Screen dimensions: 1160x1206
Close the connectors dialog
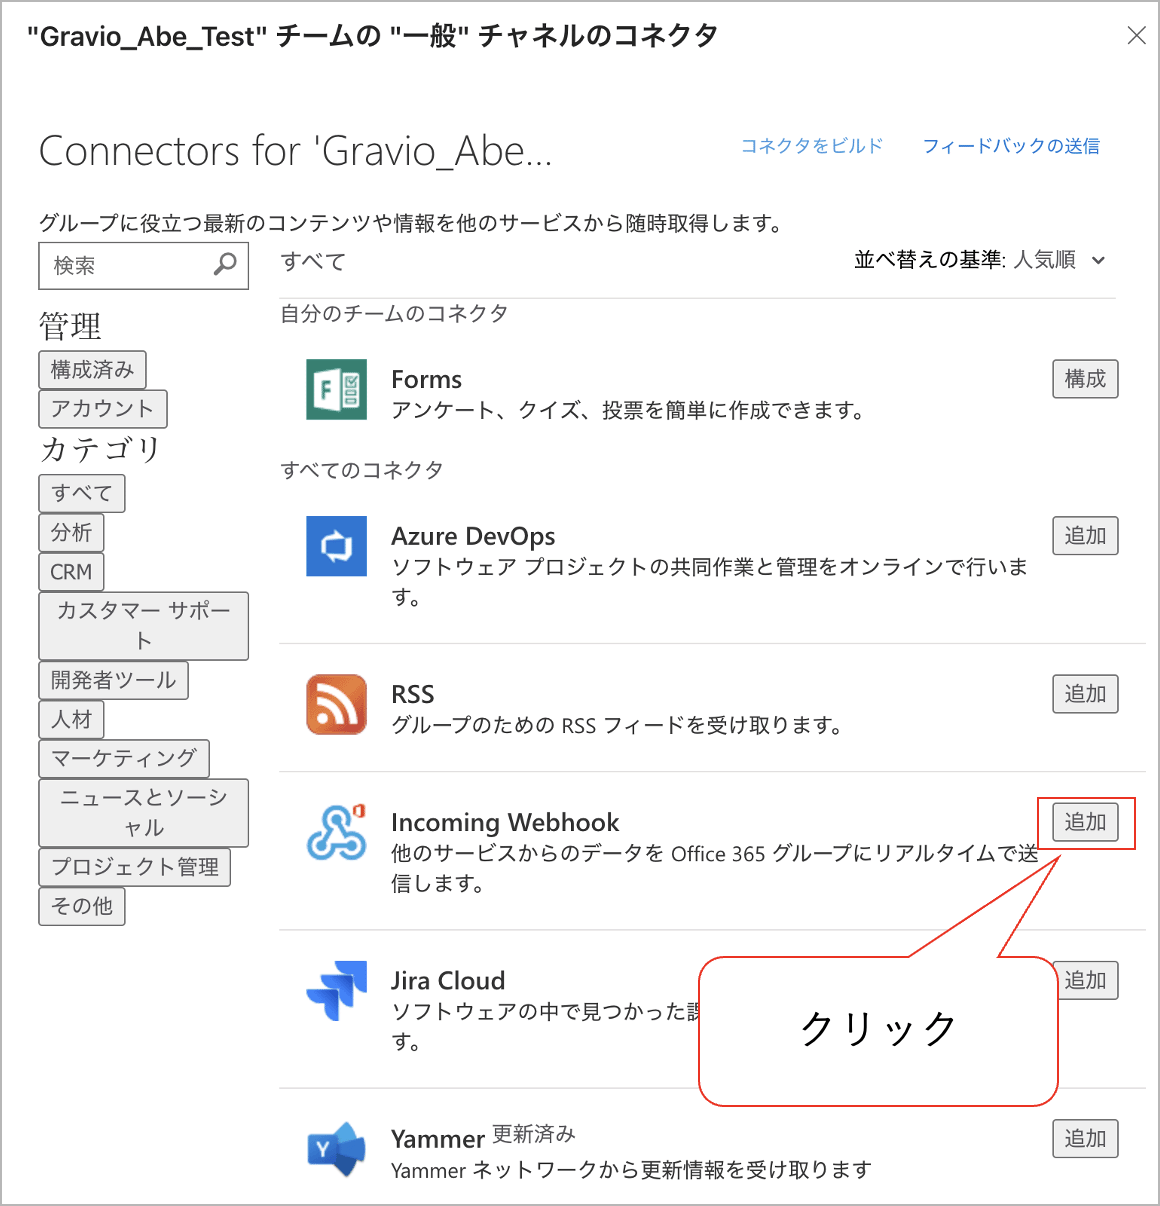pyautogui.click(x=1136, y=36)
